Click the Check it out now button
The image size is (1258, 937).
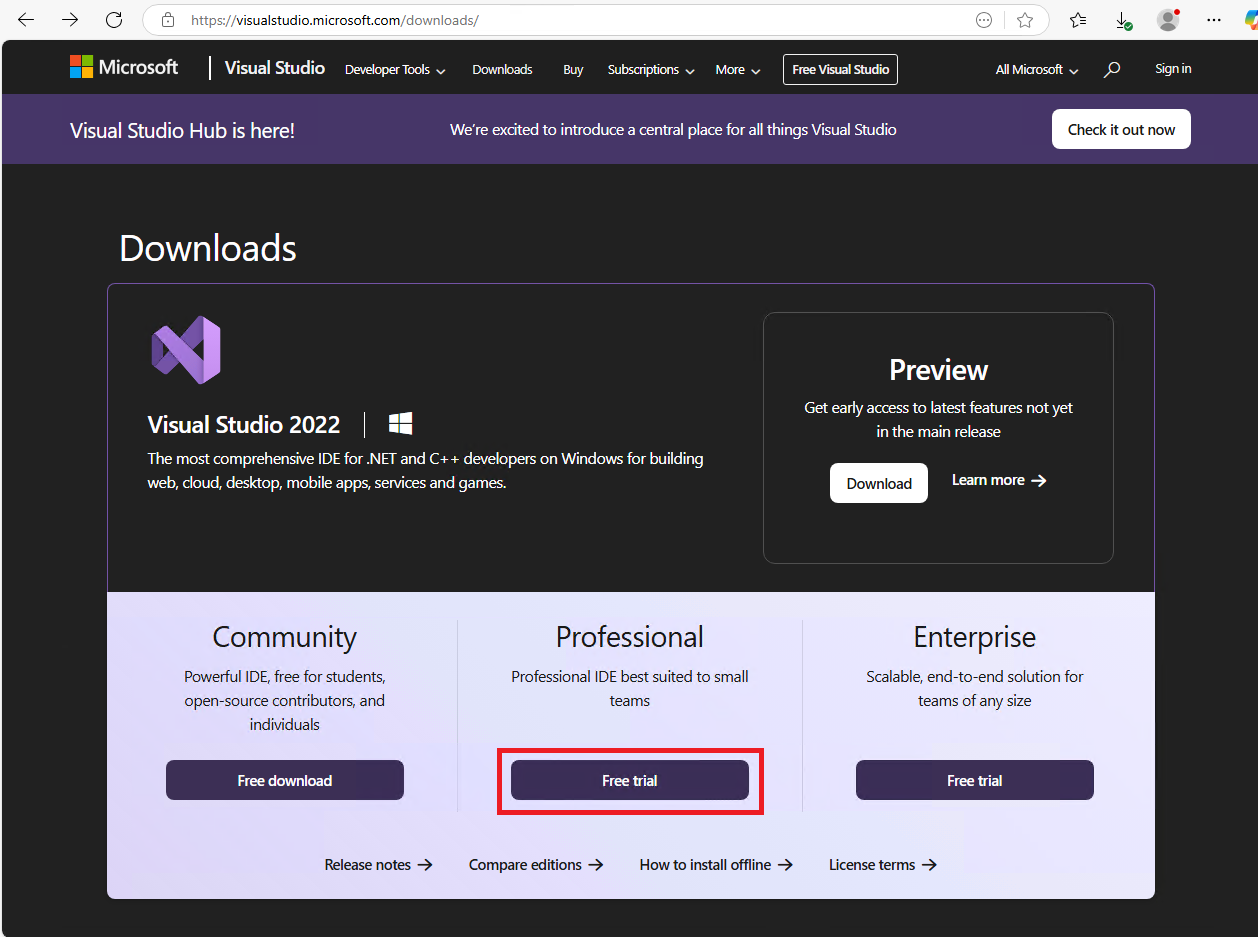coord(1121,129)
